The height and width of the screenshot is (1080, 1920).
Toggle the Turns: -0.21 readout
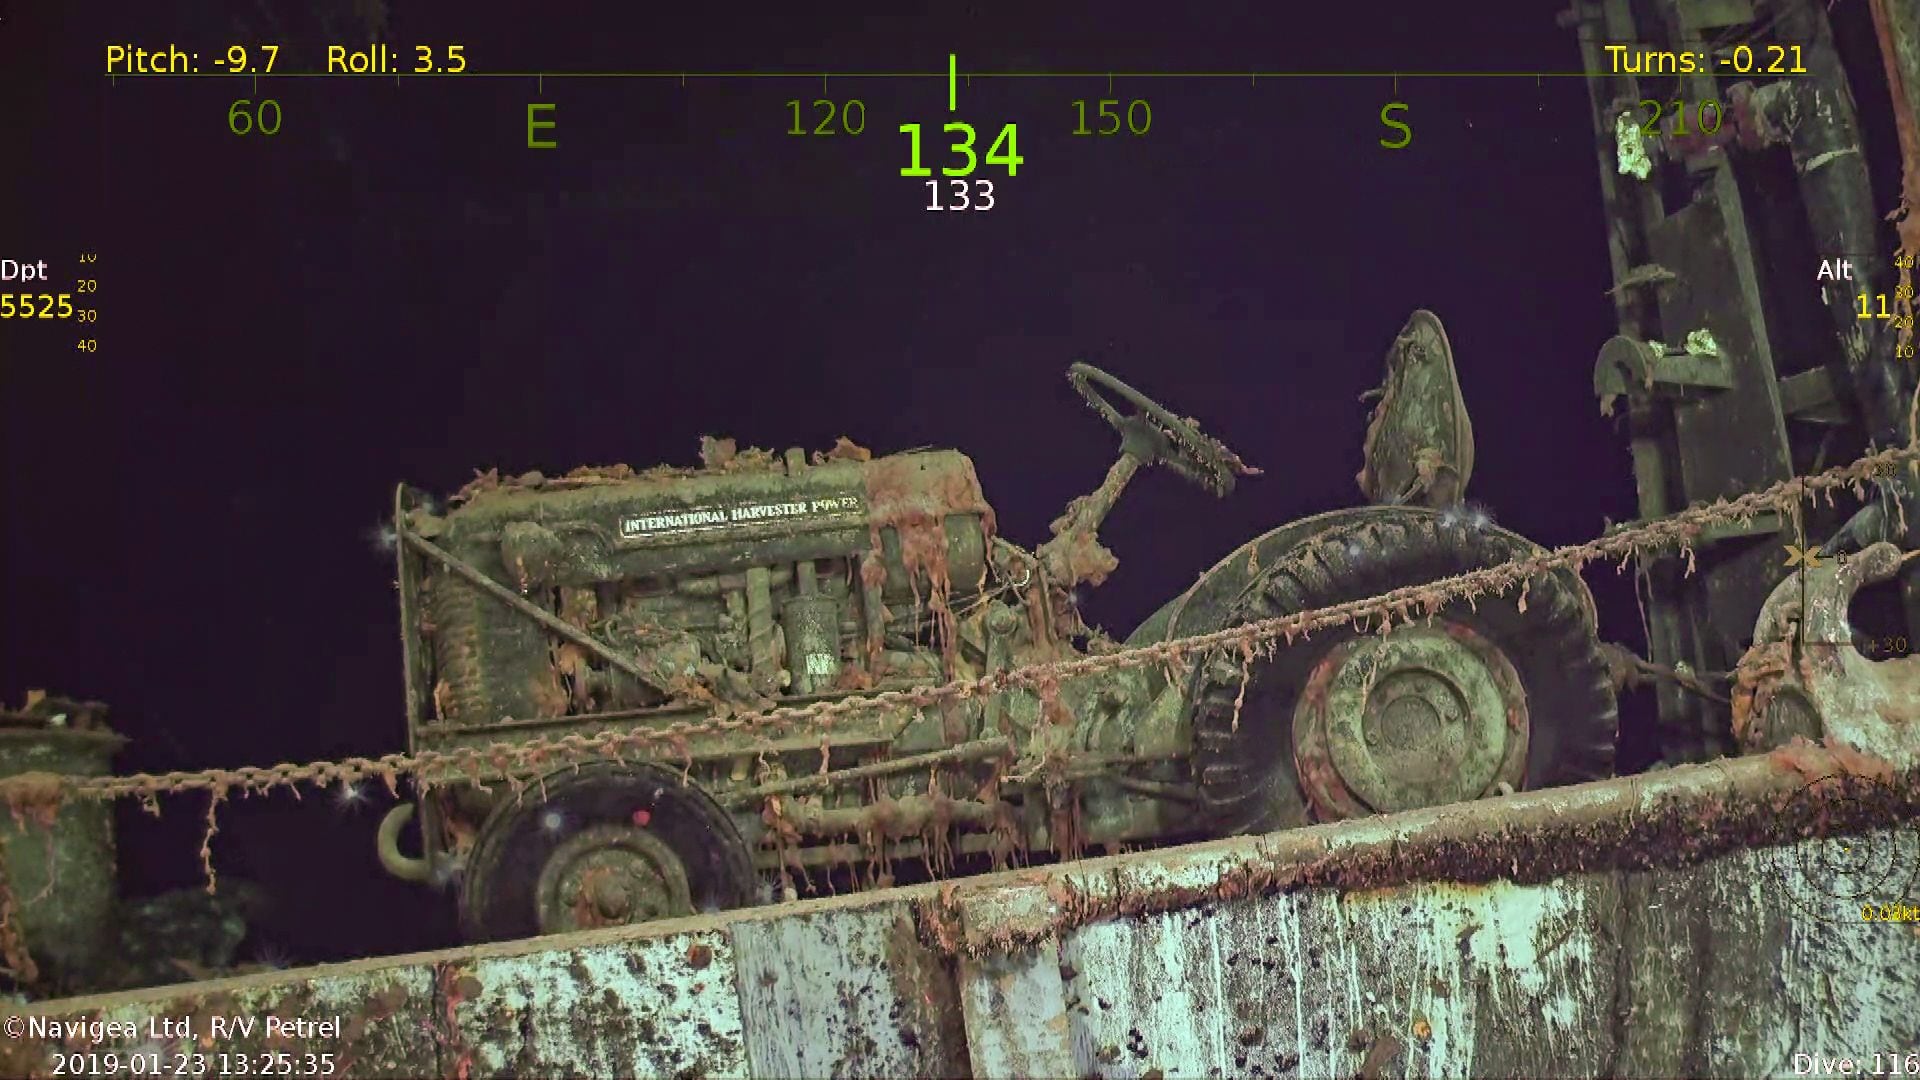(x=1707, y=60)
